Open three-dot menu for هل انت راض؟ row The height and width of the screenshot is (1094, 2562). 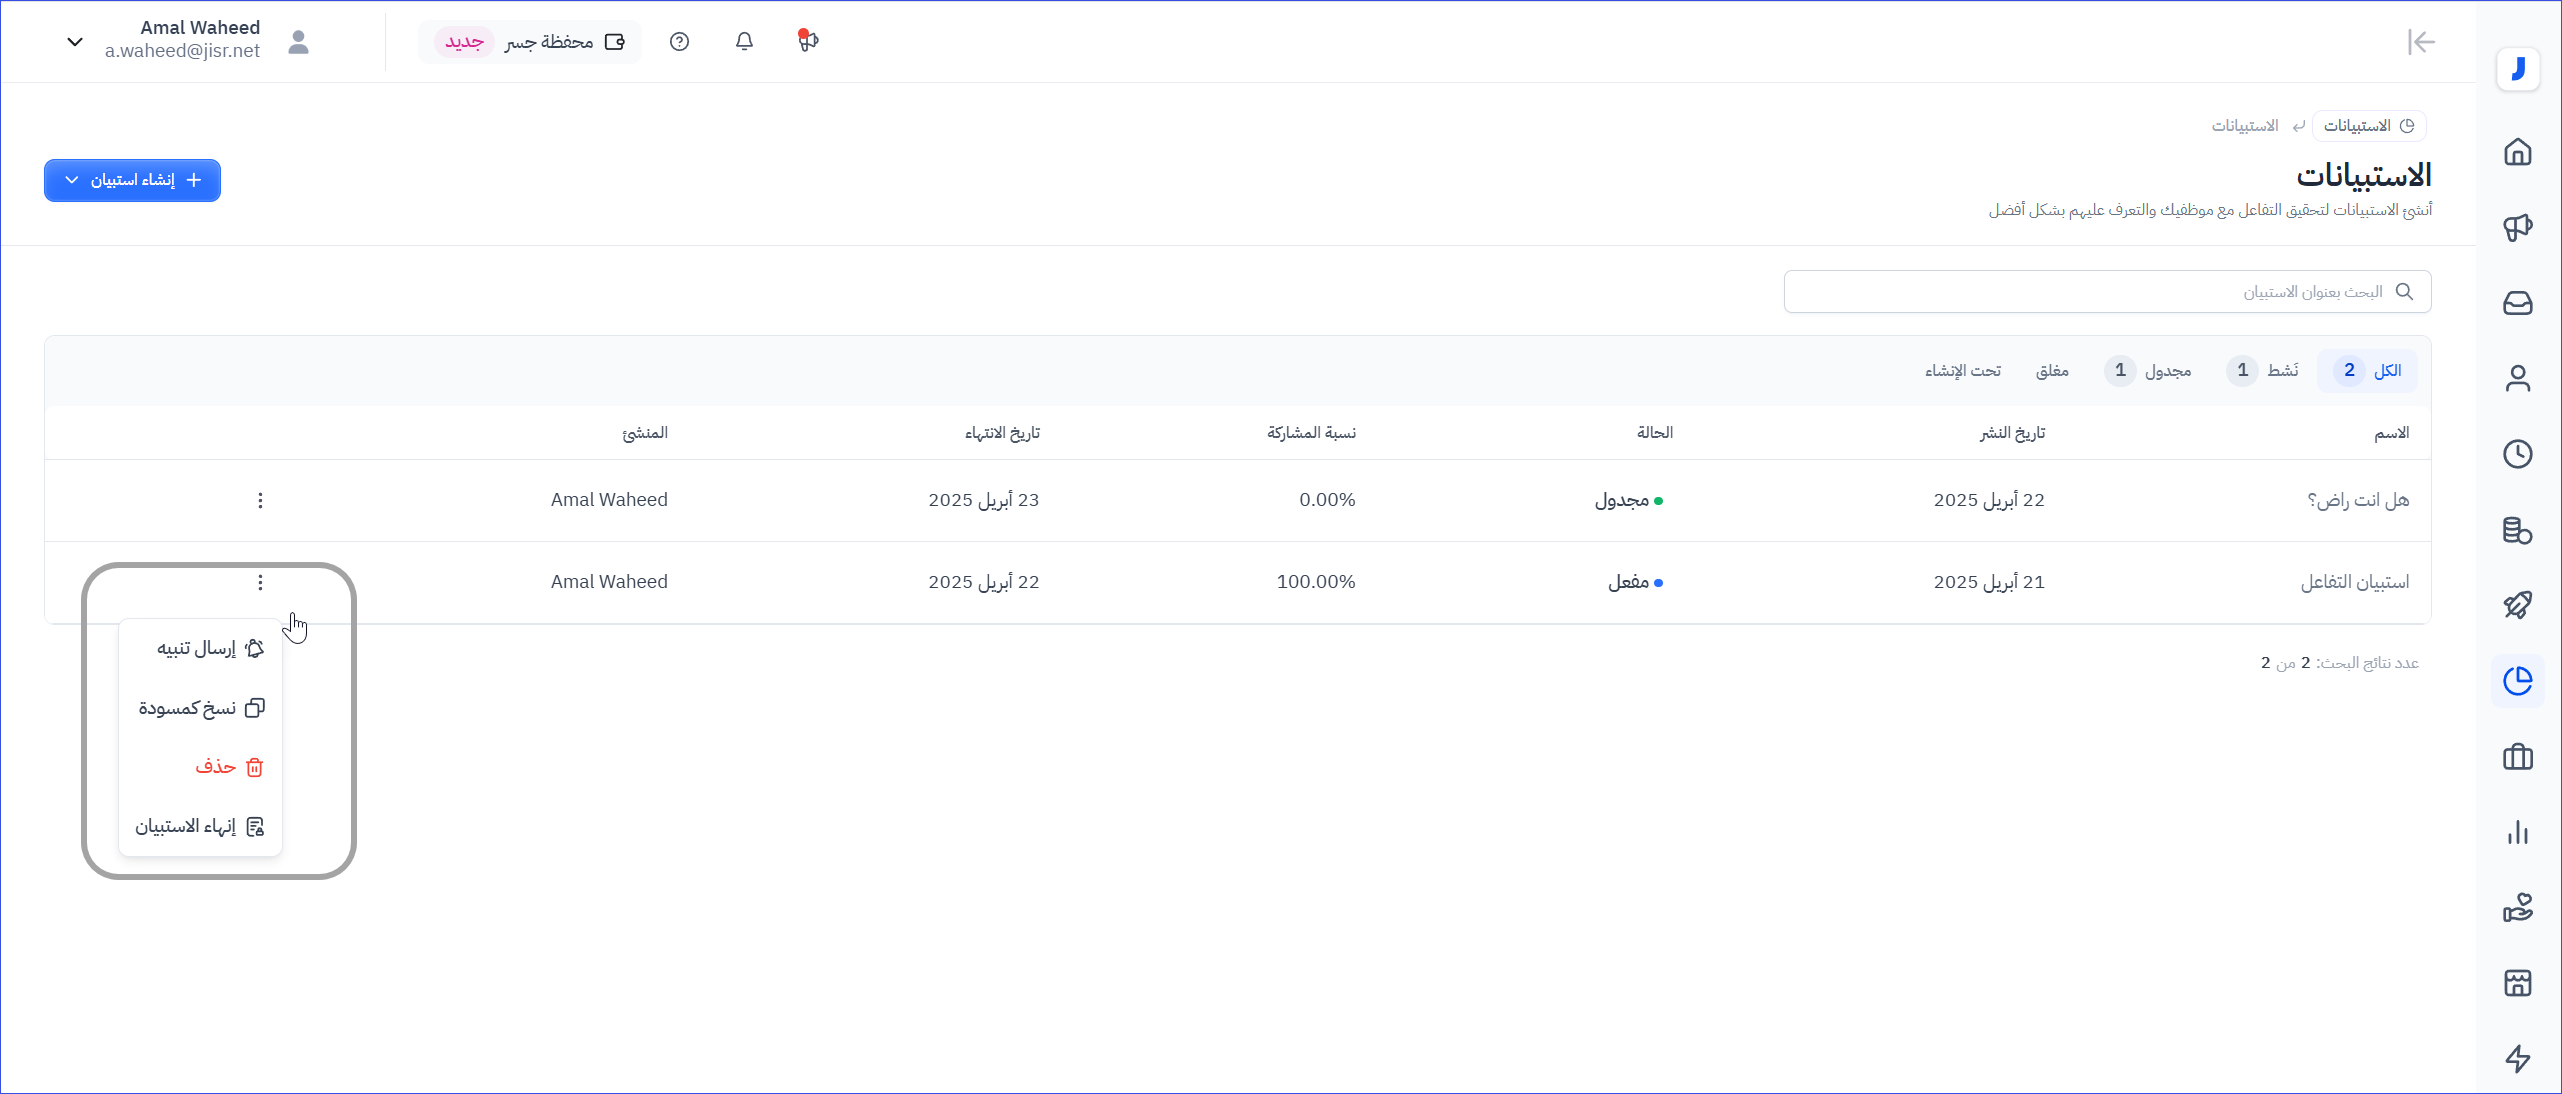260,500
